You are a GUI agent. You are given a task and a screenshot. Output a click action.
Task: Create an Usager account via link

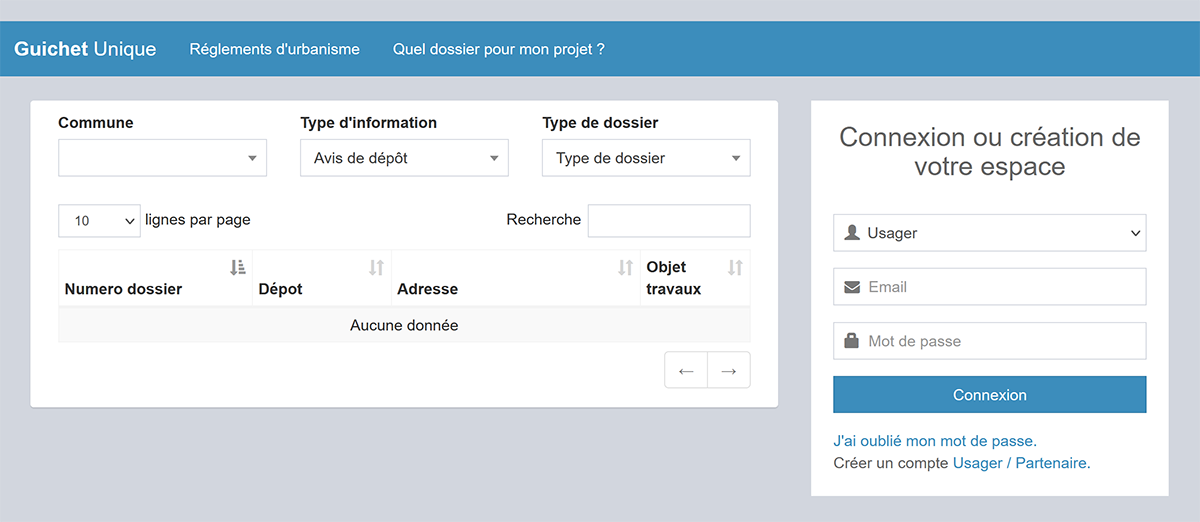[x=978, y=463]
